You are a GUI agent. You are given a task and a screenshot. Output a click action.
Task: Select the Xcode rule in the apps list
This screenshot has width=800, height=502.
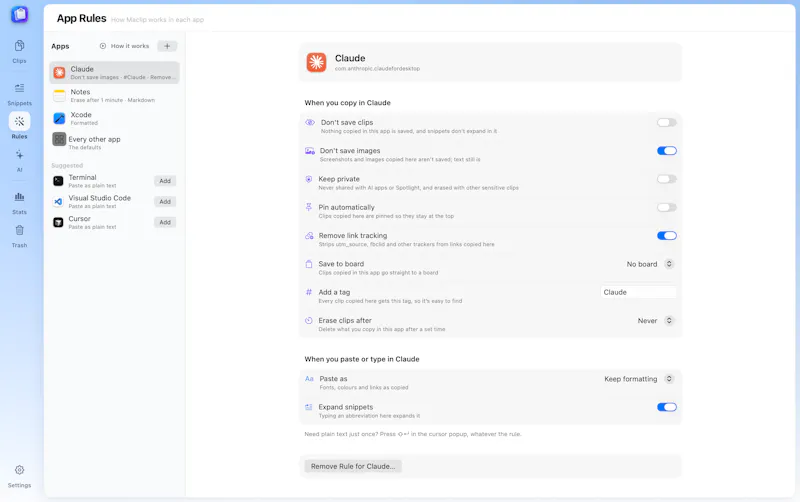pyautogui.click(x=115, y=118)
